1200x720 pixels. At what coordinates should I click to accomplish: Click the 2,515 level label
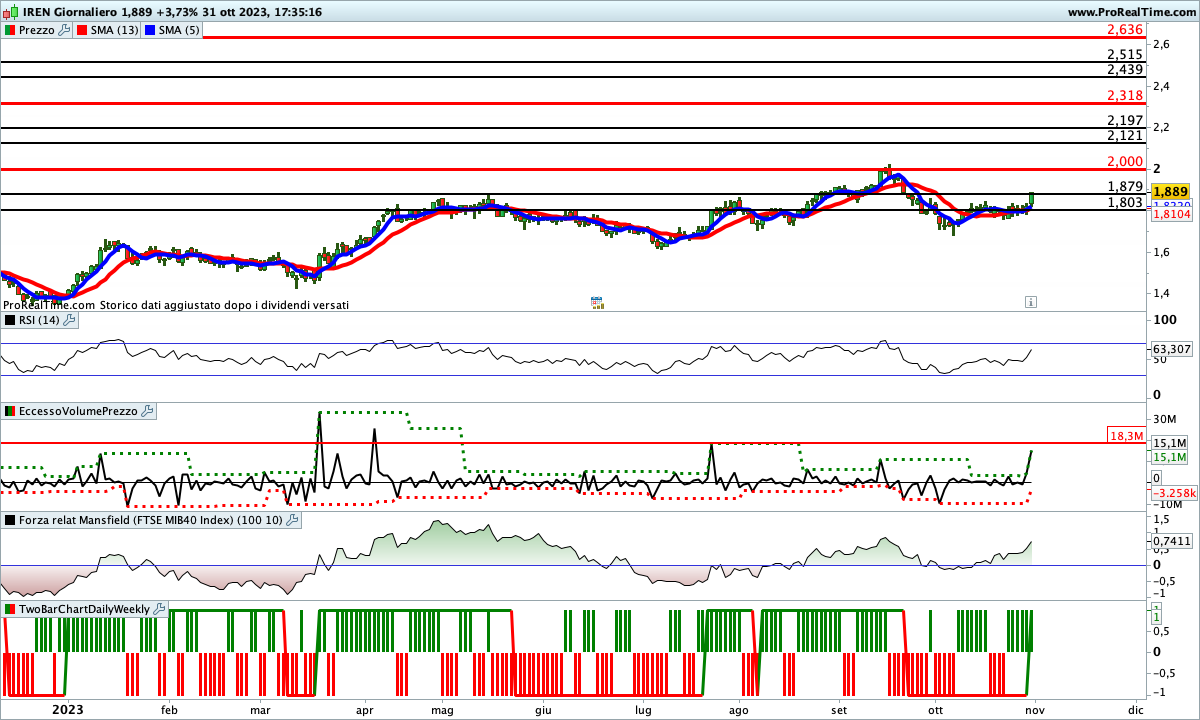coord(1125,55)
